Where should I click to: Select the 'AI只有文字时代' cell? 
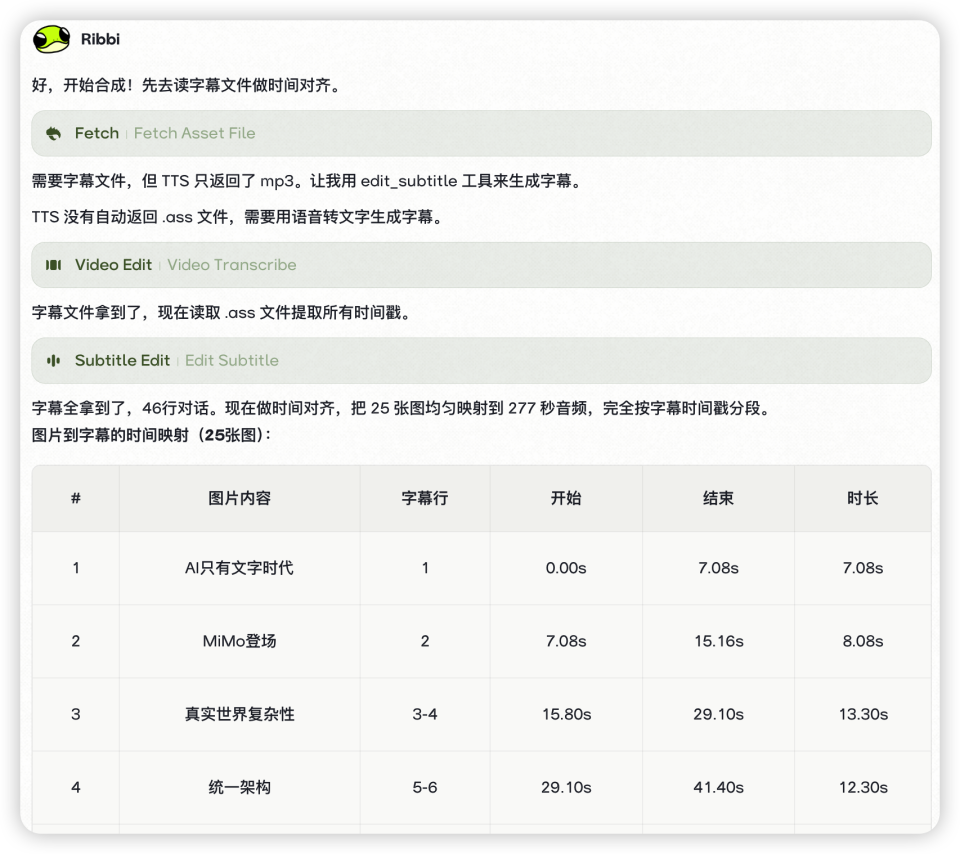click(x=239, y=567)
